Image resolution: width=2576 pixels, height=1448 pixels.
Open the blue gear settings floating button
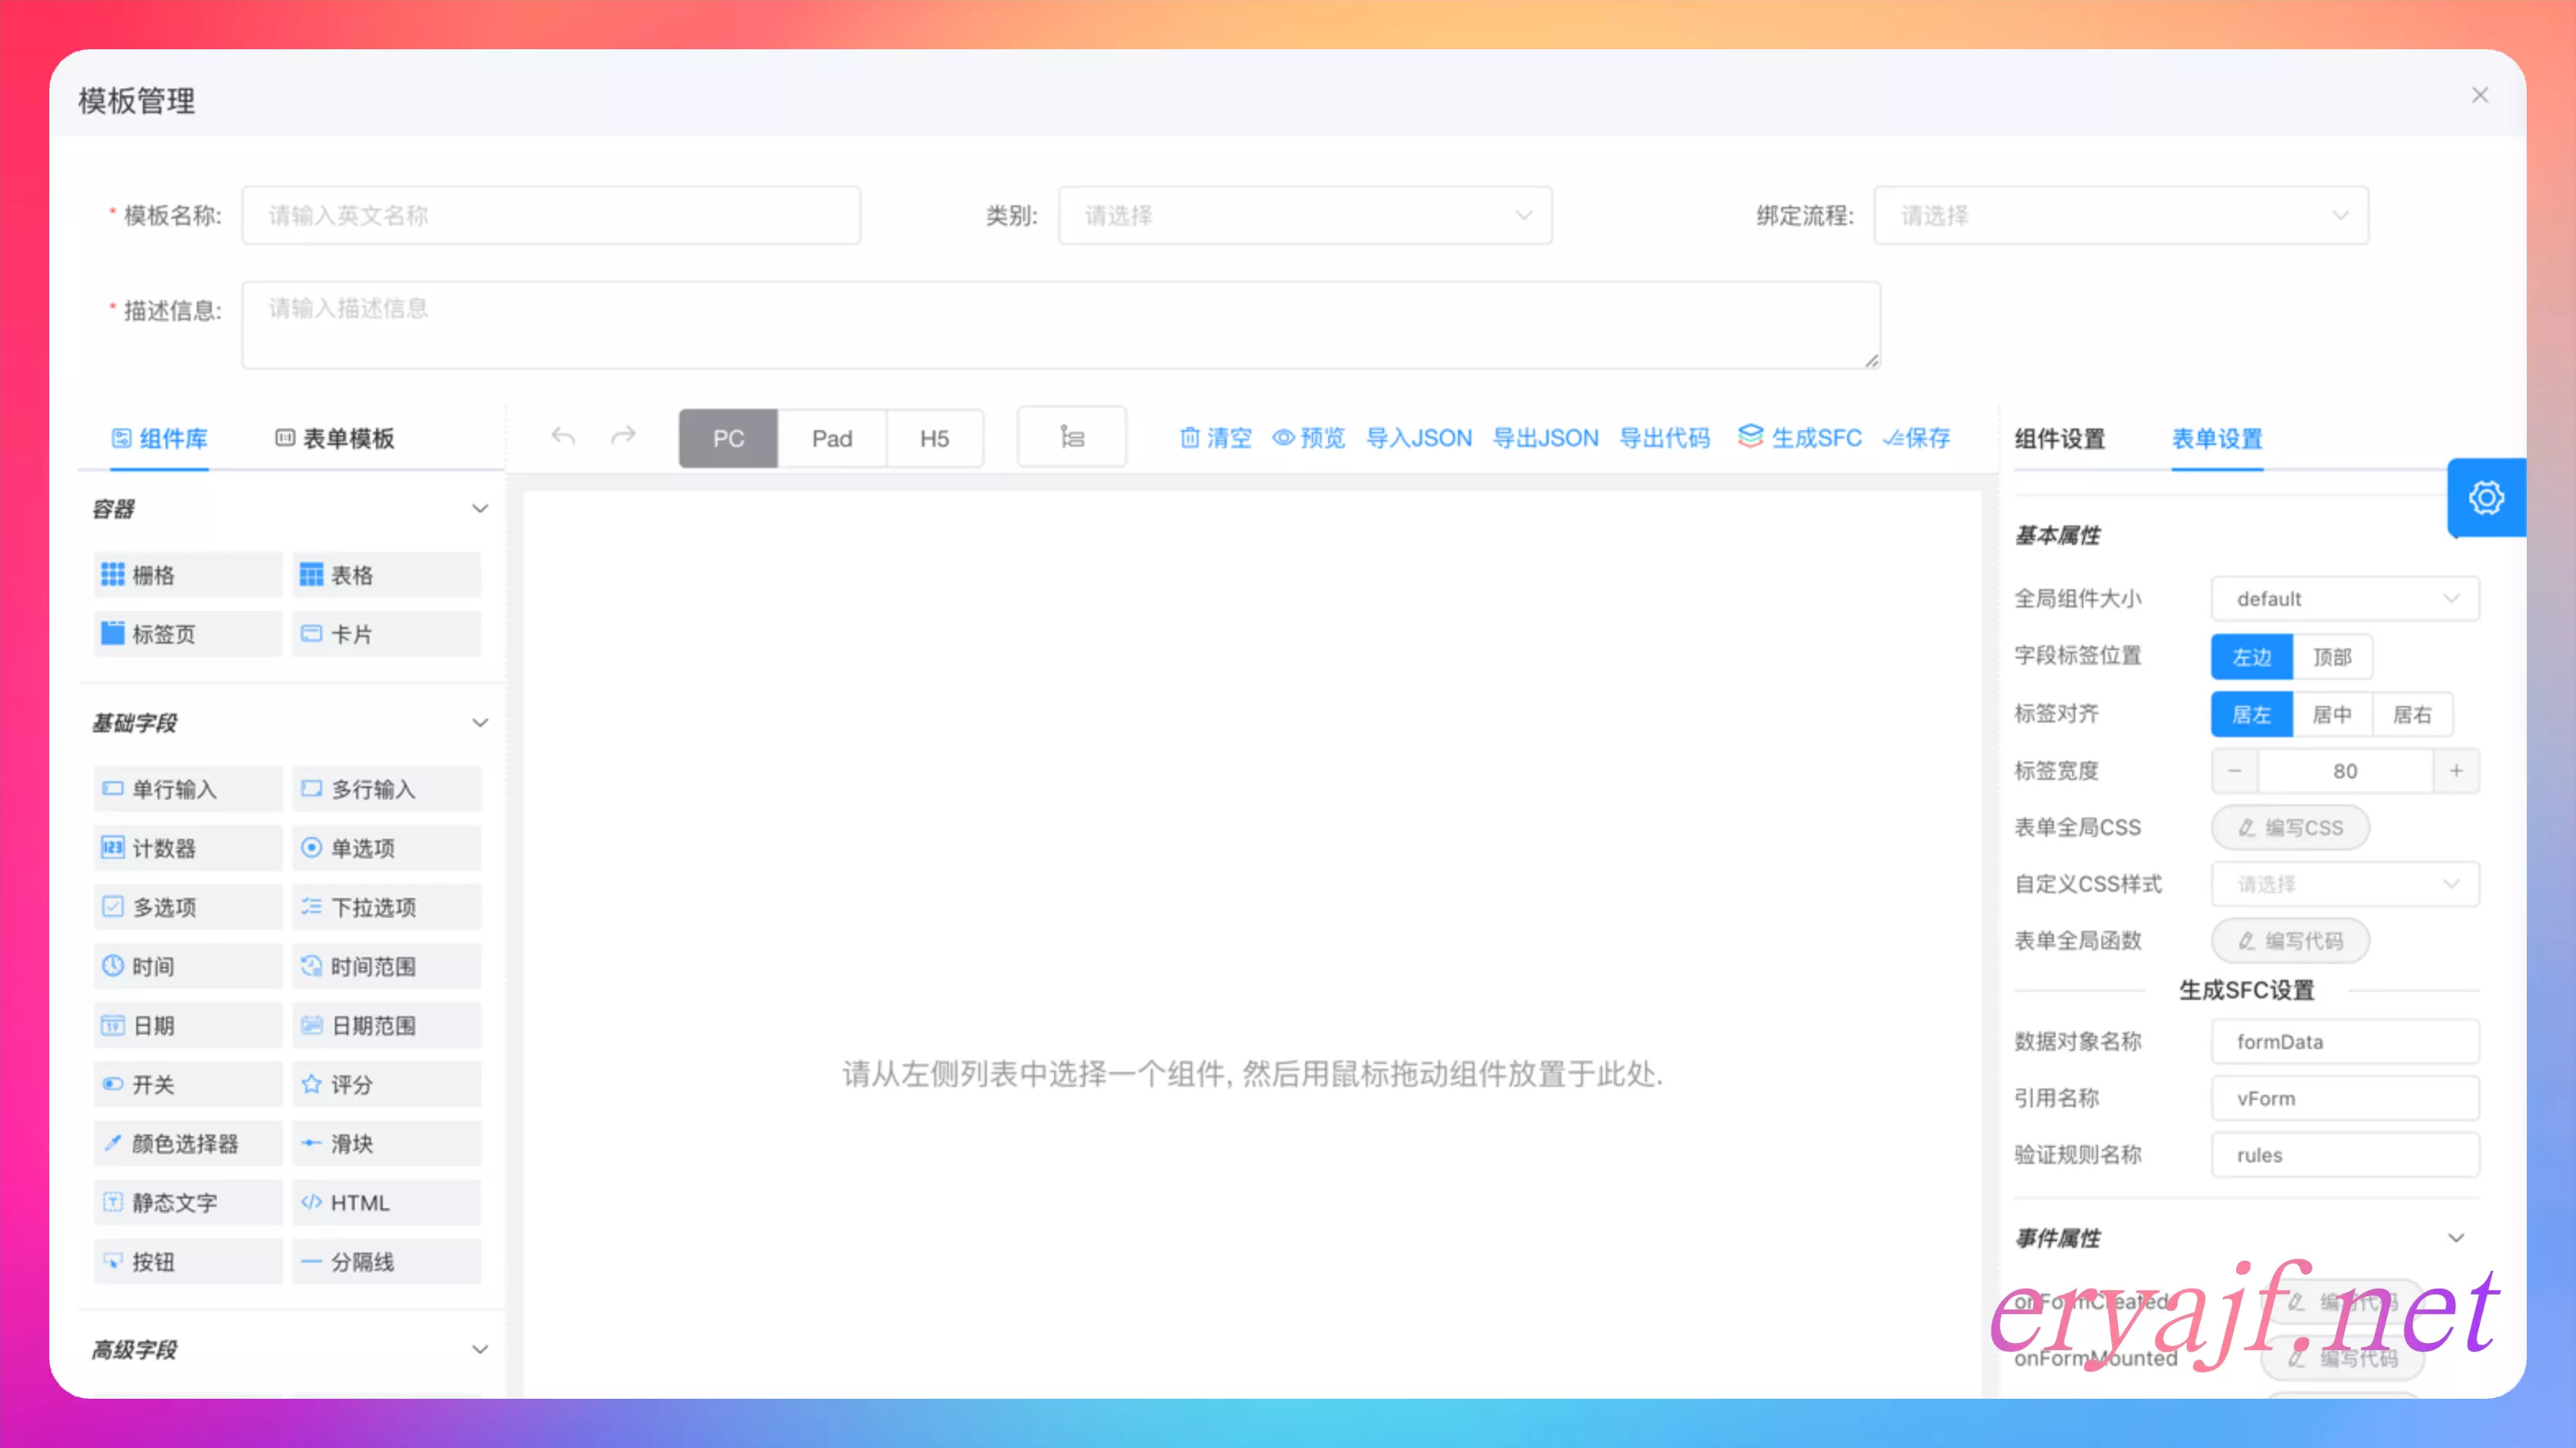(2486, 497)
